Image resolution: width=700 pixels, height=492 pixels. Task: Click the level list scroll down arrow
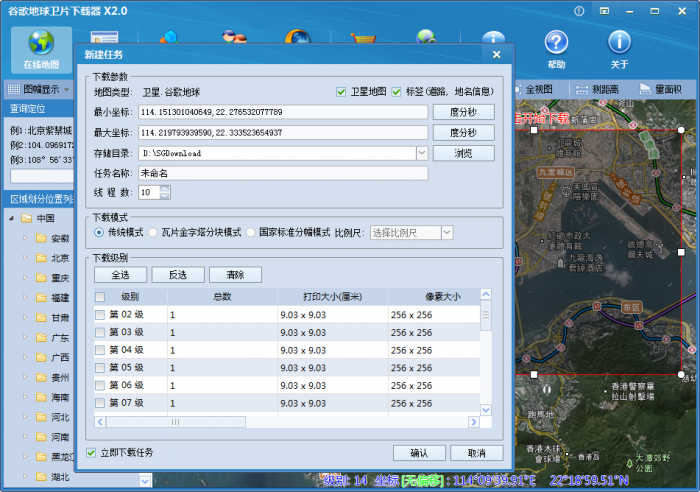486,410
